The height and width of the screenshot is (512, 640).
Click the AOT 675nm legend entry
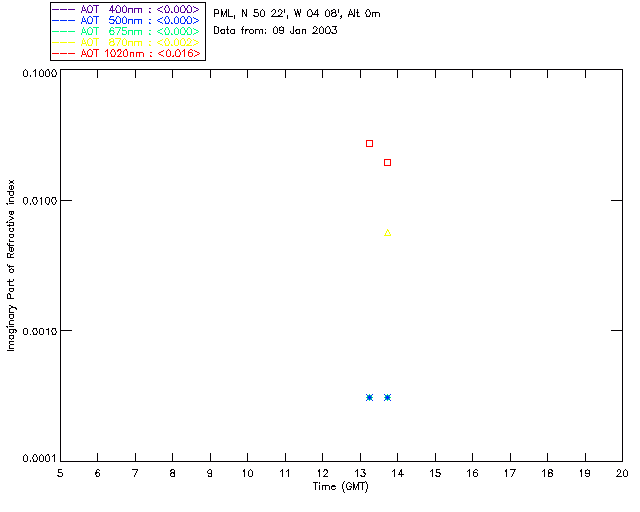coord(126,31)
